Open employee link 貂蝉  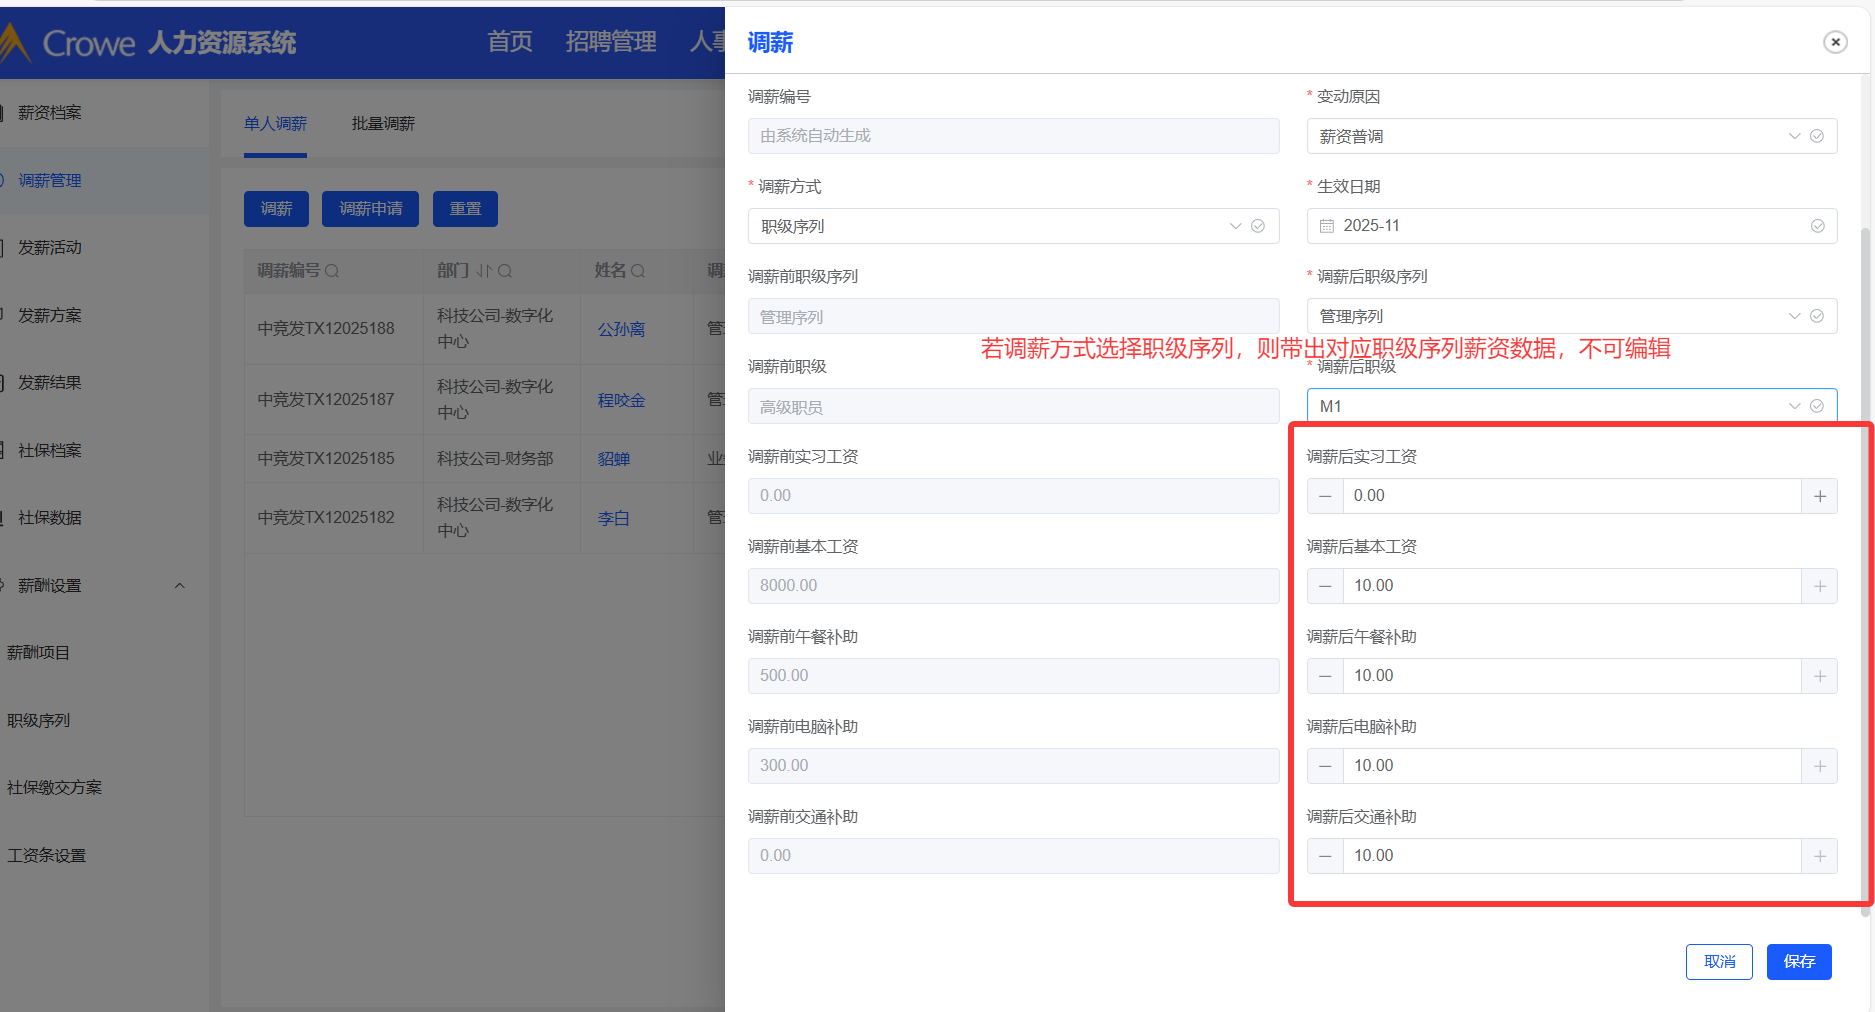613,459
